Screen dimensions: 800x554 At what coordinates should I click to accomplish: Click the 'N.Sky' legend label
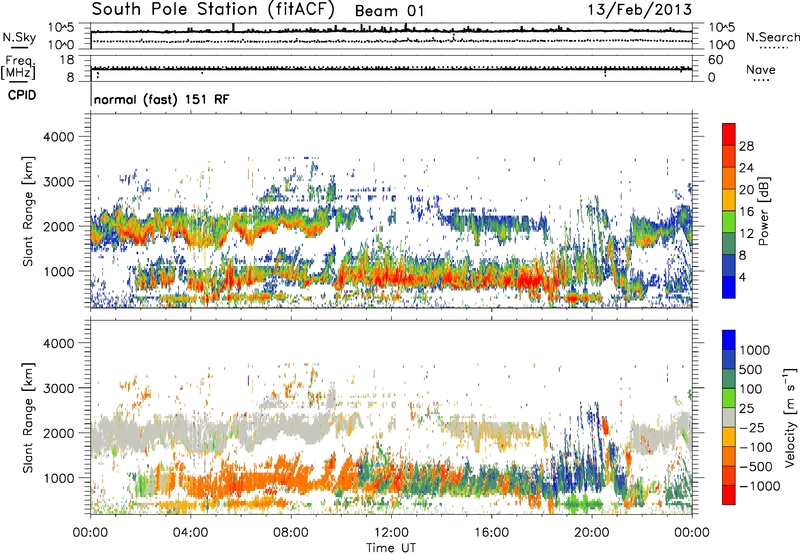tap(19, 37)
